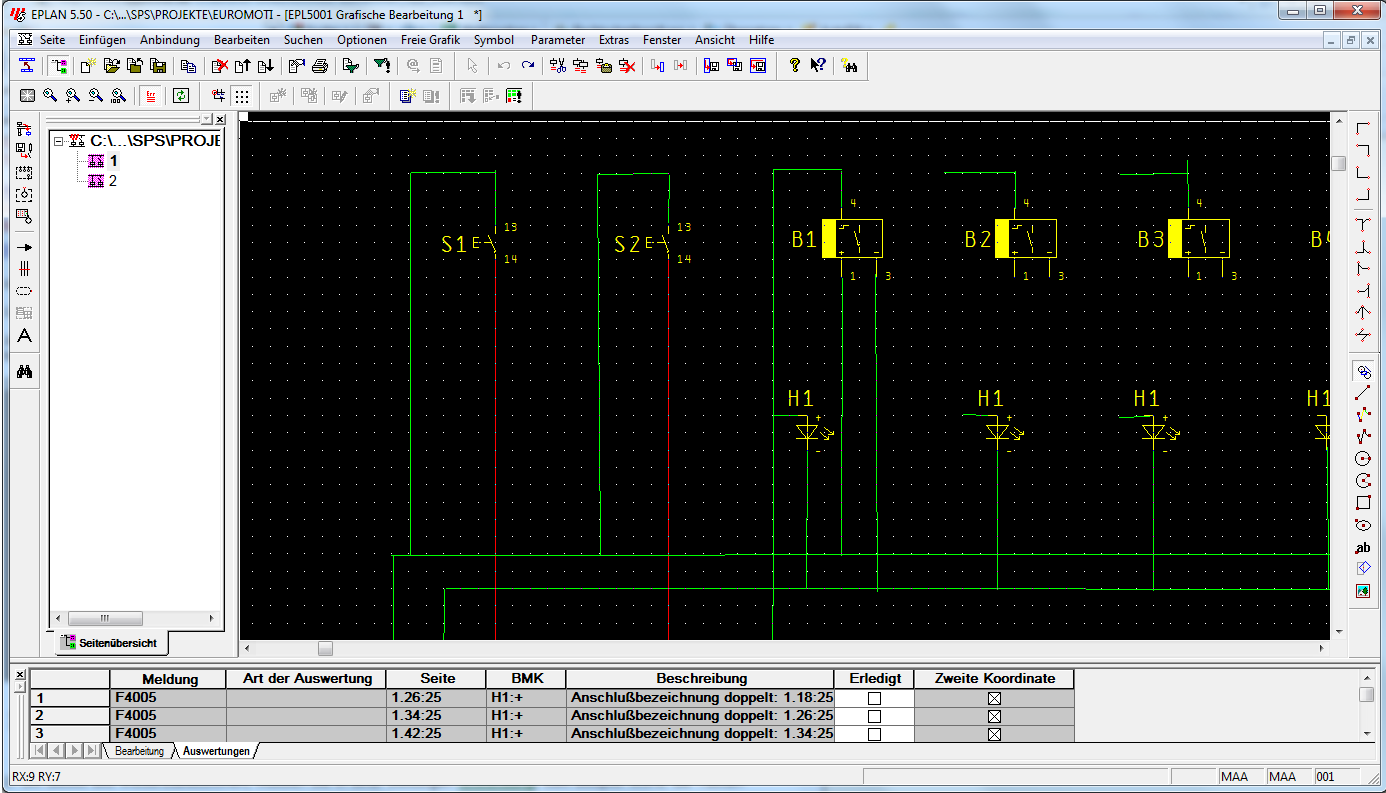1386x793 pixels.
Task: Open the Symbol menu
Action: 494,40
